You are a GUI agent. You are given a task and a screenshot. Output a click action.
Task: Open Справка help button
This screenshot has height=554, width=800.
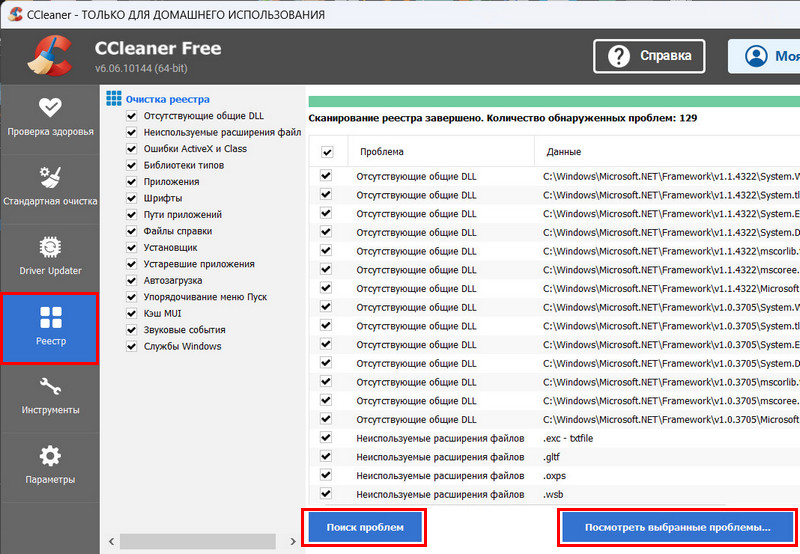click(649, 56)
